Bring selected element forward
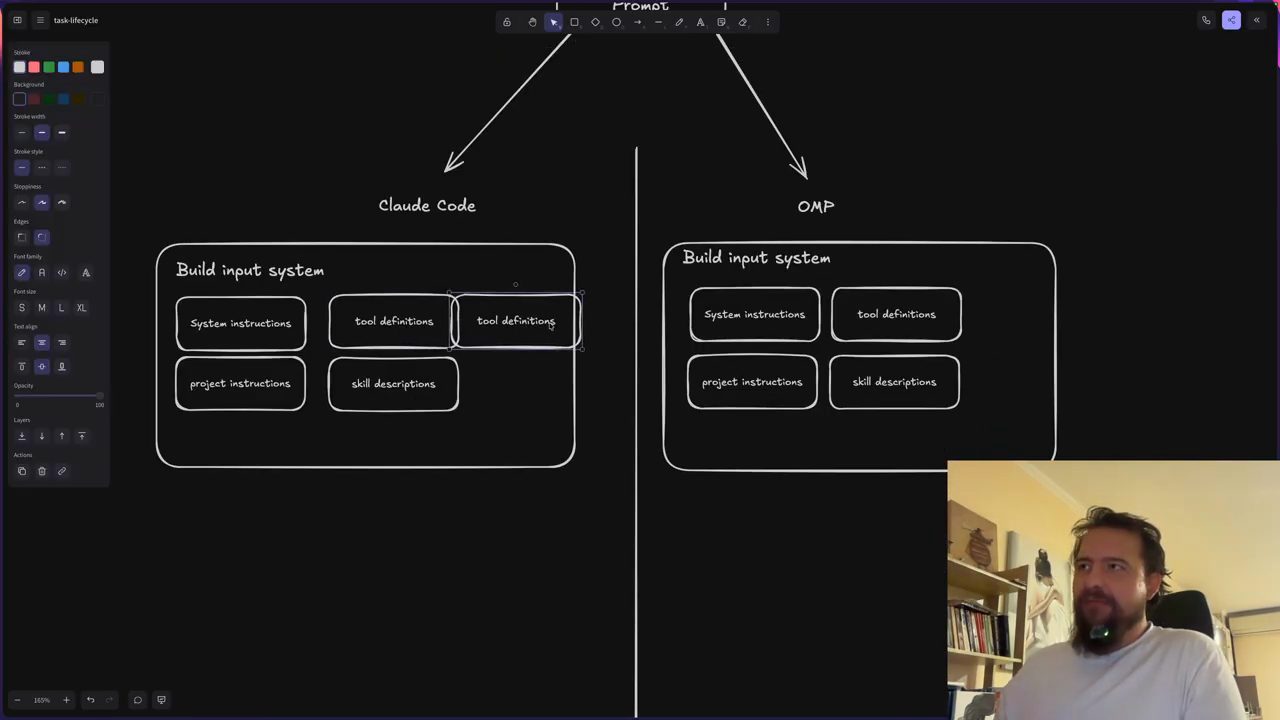Screen dimensions: 1280x720 click(x=62, y=436)
